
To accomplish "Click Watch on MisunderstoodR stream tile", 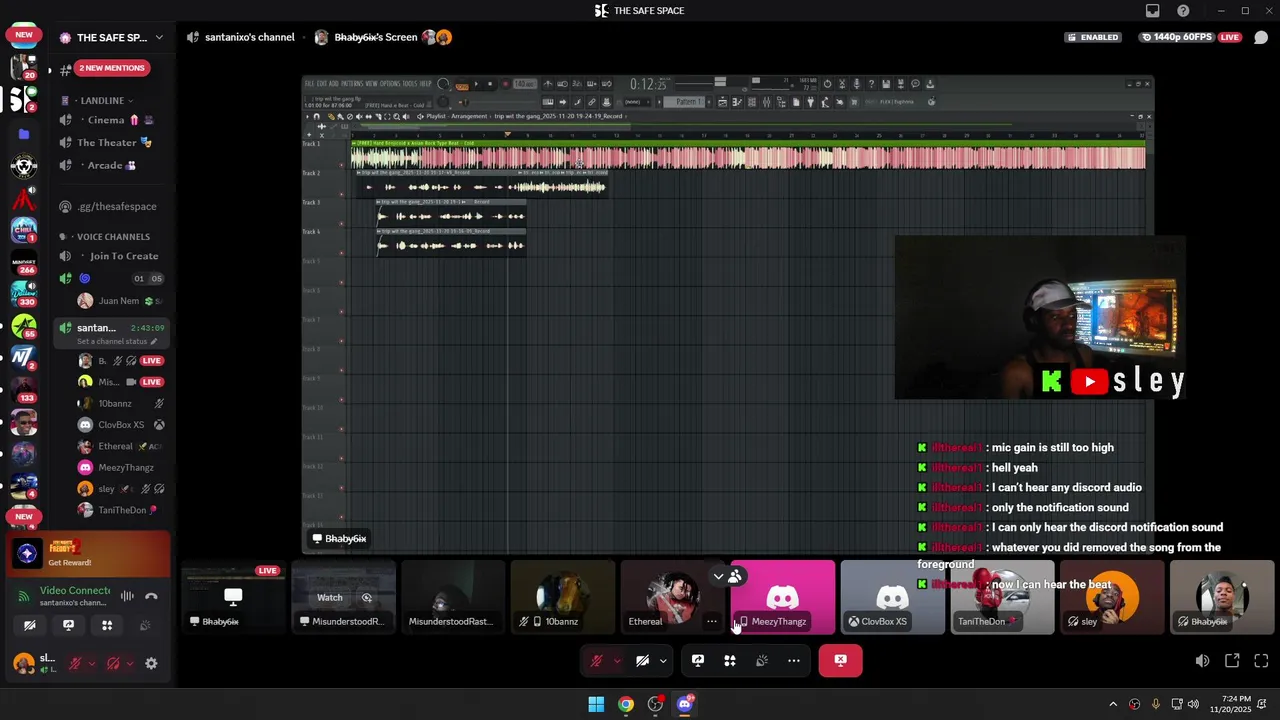I will pyautogui.click(x=330, y=597).
